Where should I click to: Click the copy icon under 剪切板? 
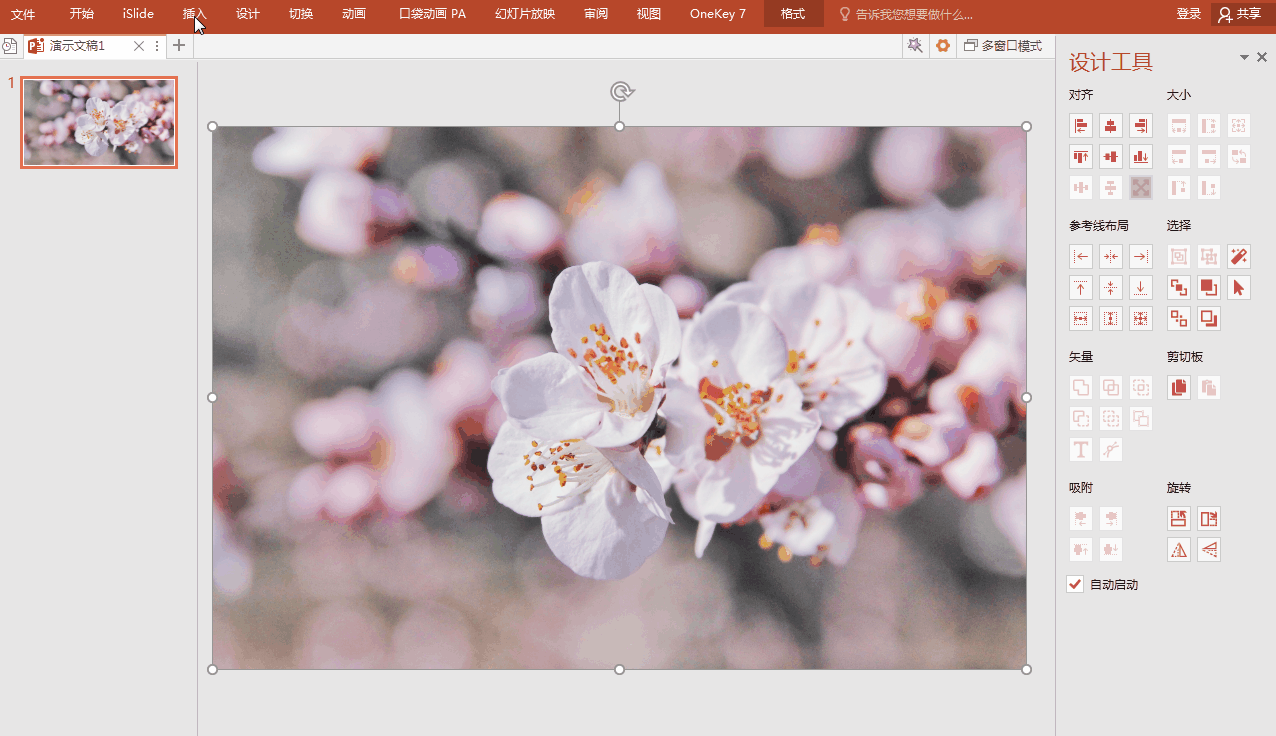click(1179, 388)
